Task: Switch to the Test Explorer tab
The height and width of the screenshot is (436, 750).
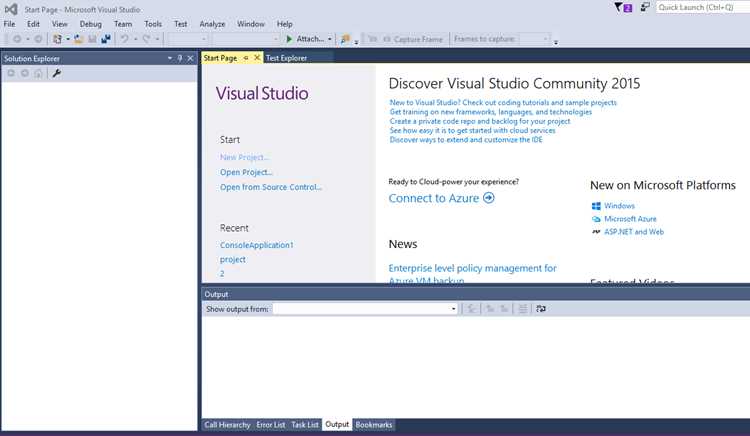Action: [286, 58]
